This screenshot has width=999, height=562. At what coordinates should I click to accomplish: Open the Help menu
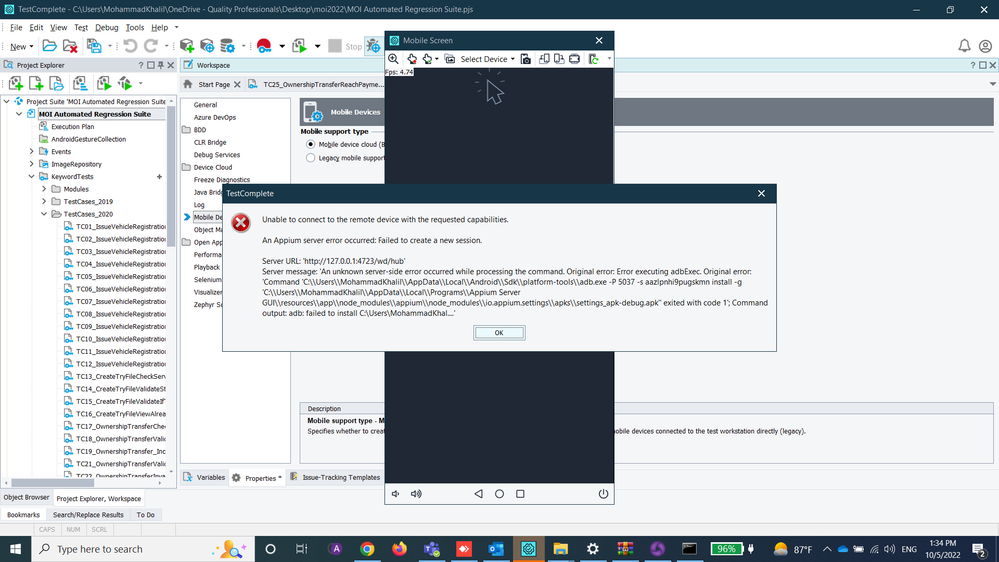(159, 27)
